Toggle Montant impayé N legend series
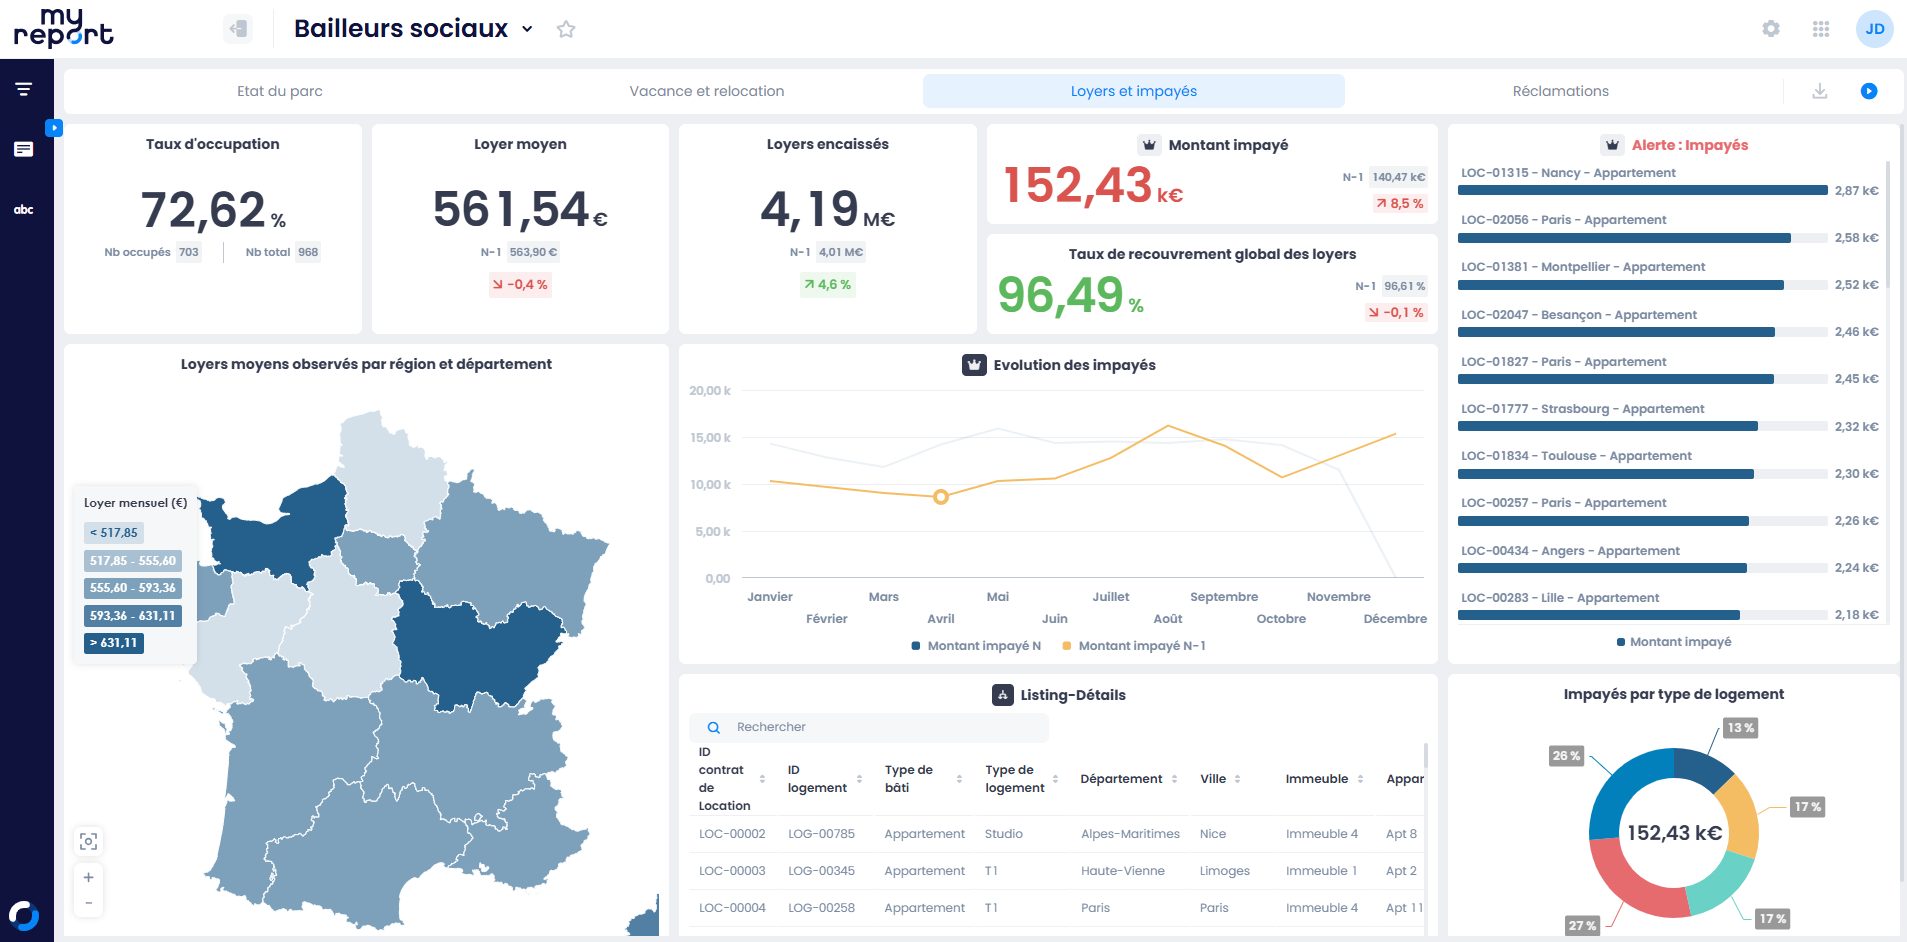This screenshot has width=1907, height=942. pyautogui.click(x=976, y=646)
